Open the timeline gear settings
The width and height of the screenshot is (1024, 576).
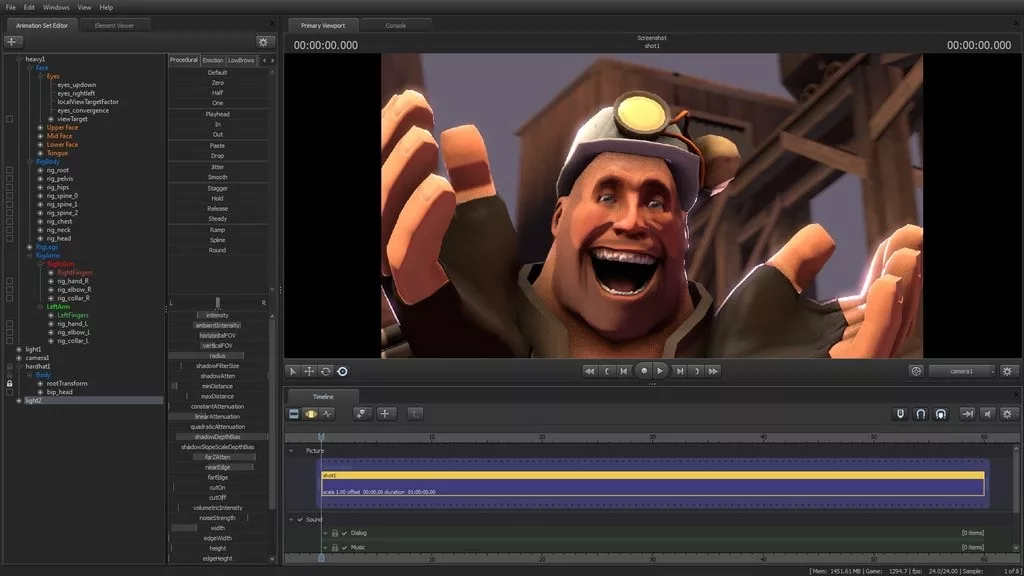pyautogui.click(x=1008, y=413)
